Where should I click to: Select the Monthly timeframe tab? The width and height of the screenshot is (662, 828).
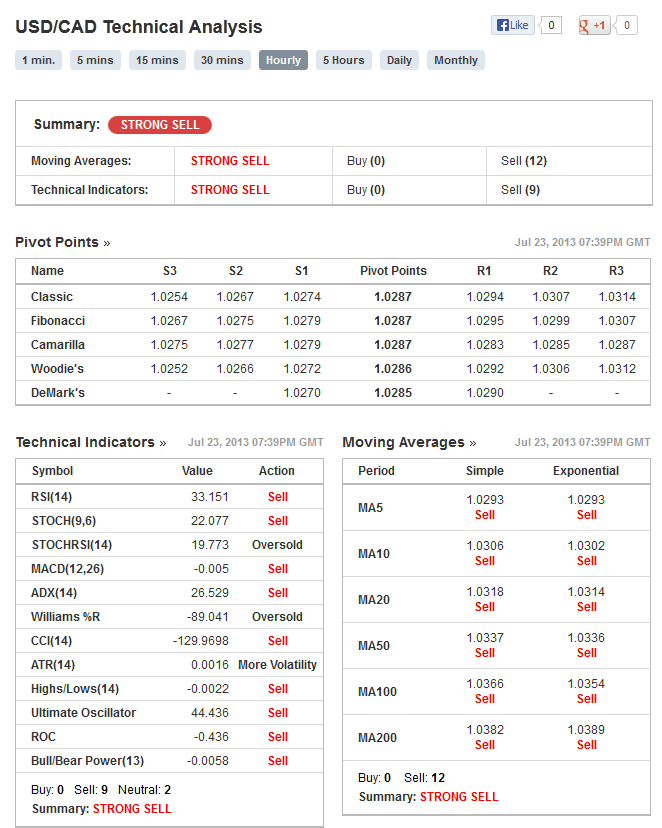click(456, 60)
